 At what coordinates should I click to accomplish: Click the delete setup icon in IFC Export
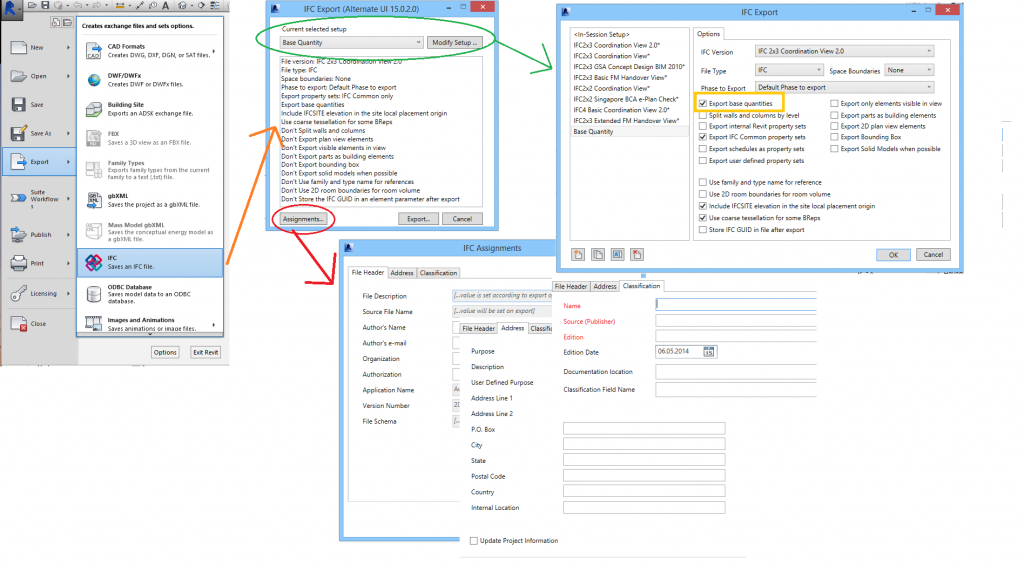(x=635, y=254)
